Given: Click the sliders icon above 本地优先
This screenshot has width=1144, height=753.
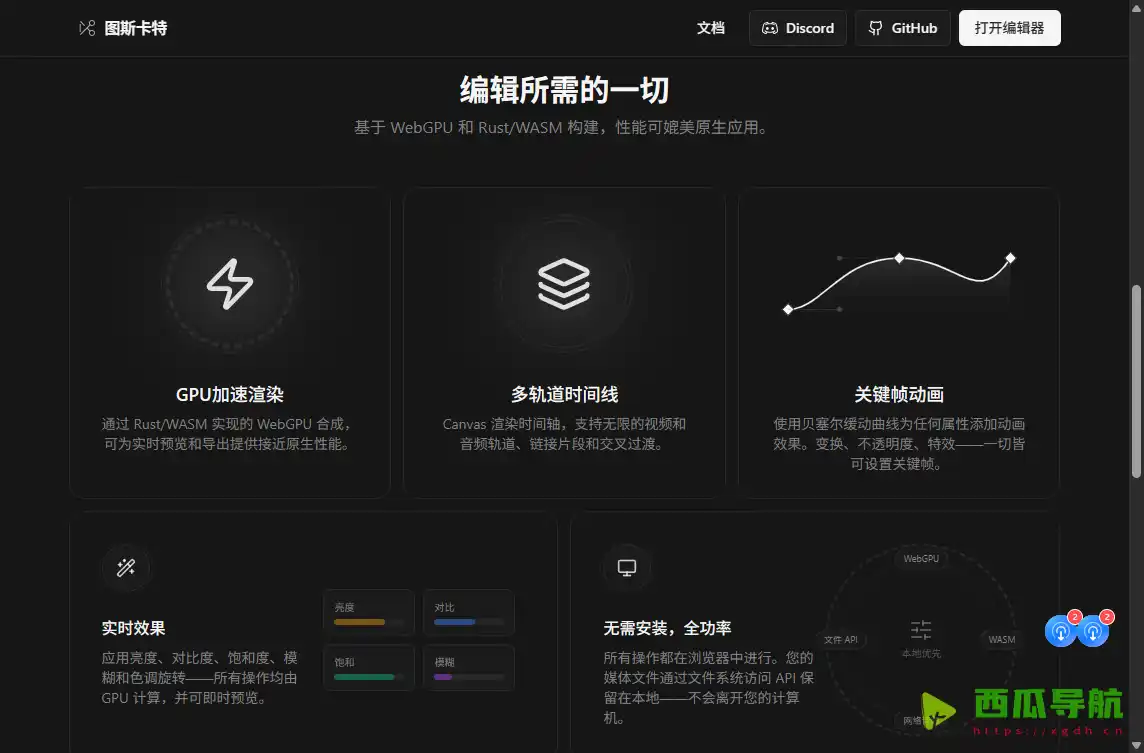Looking at the screenshot, I should (x=921, y=630).
